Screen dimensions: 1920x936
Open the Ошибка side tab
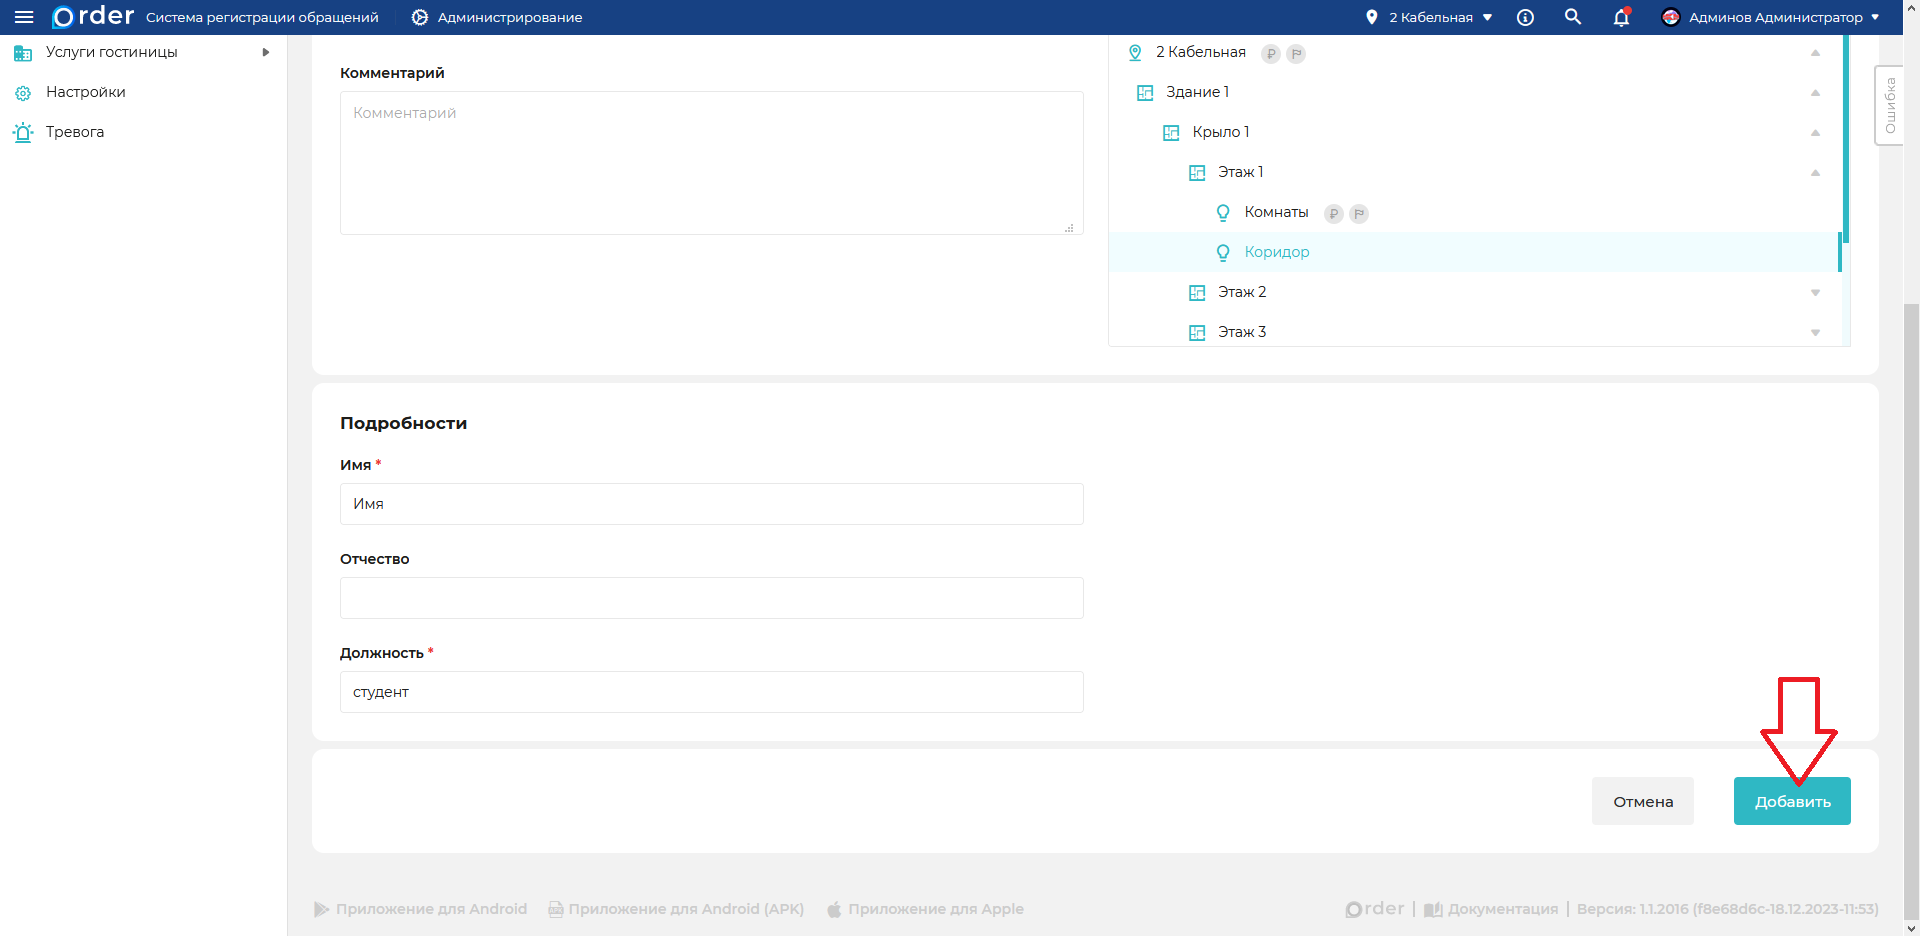click(1889, 106)
